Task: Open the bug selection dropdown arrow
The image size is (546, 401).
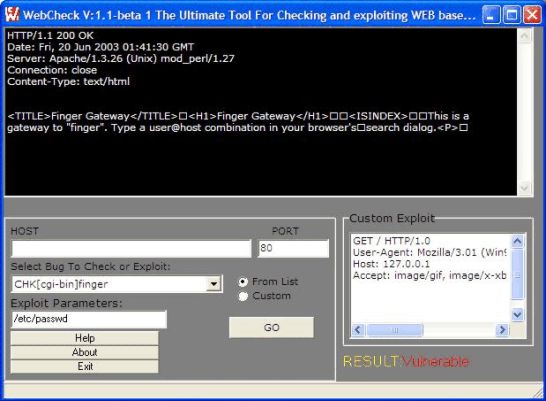Action: tap(213, 284)
